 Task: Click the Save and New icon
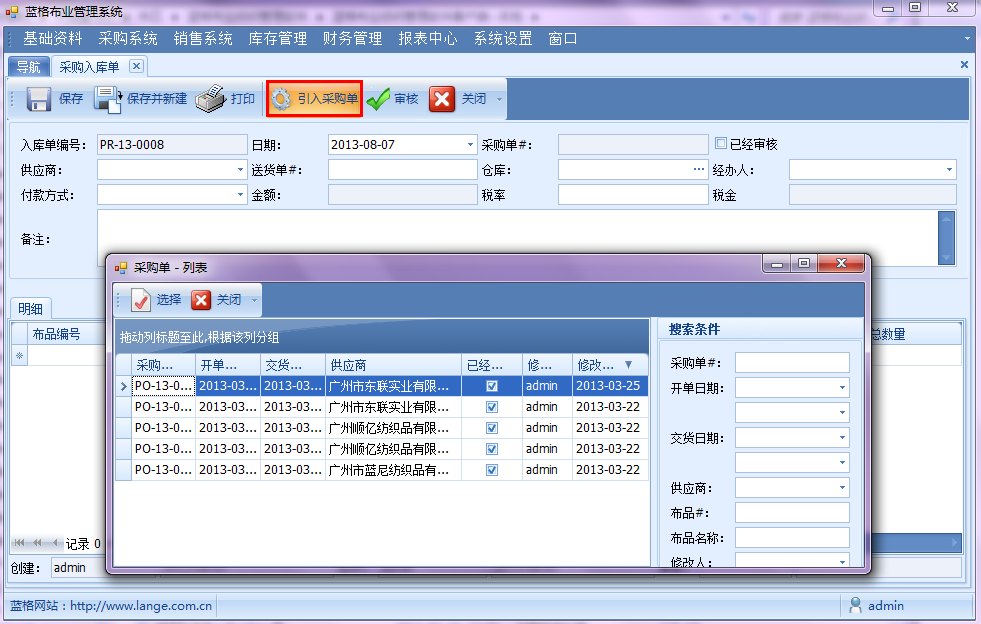108,99
